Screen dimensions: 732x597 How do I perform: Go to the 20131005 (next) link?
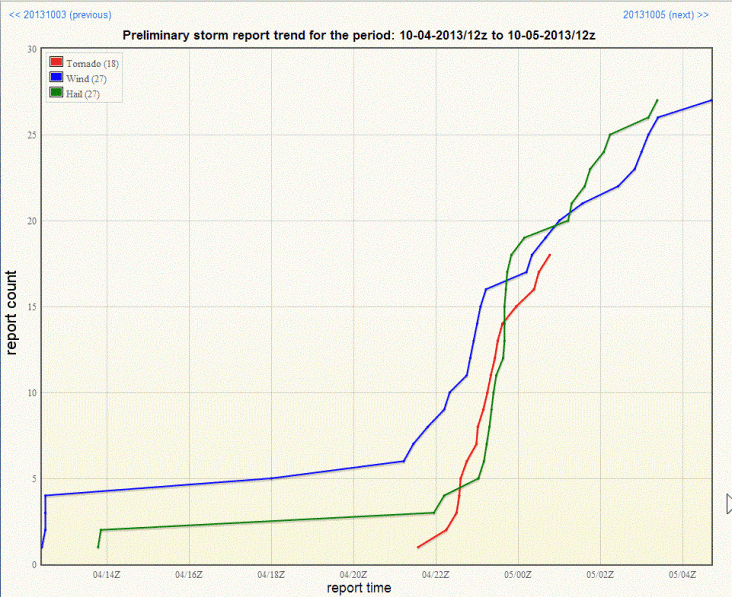(x=666, y=15)
